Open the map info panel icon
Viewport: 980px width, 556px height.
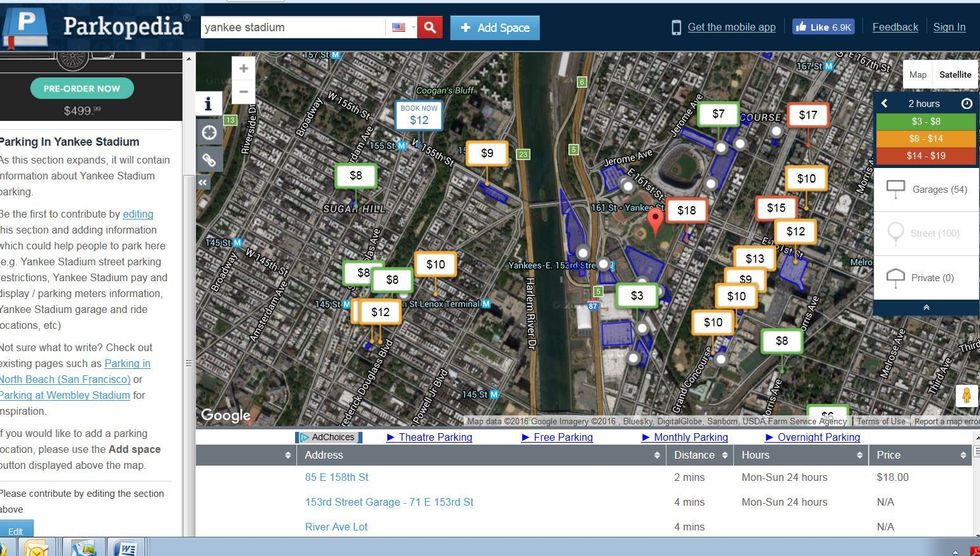coord(208,104)
